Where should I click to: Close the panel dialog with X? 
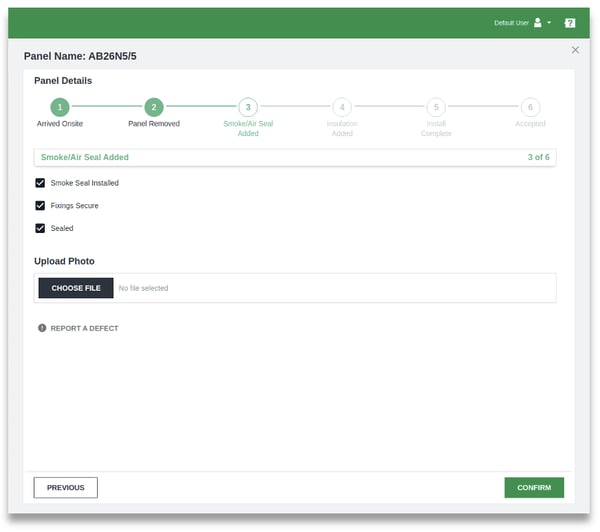click(x=575, y=49)
